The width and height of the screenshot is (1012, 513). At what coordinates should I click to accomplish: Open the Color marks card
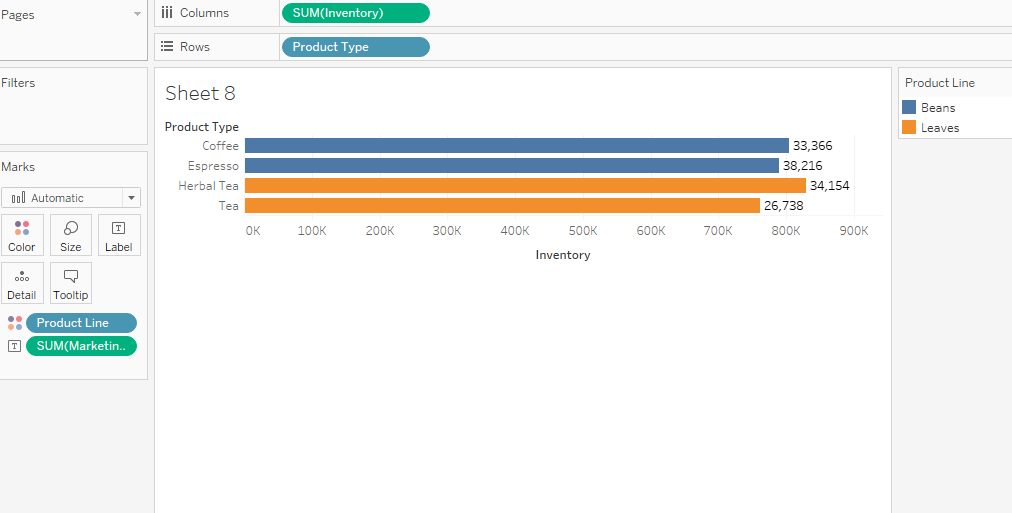click(22, 235)
